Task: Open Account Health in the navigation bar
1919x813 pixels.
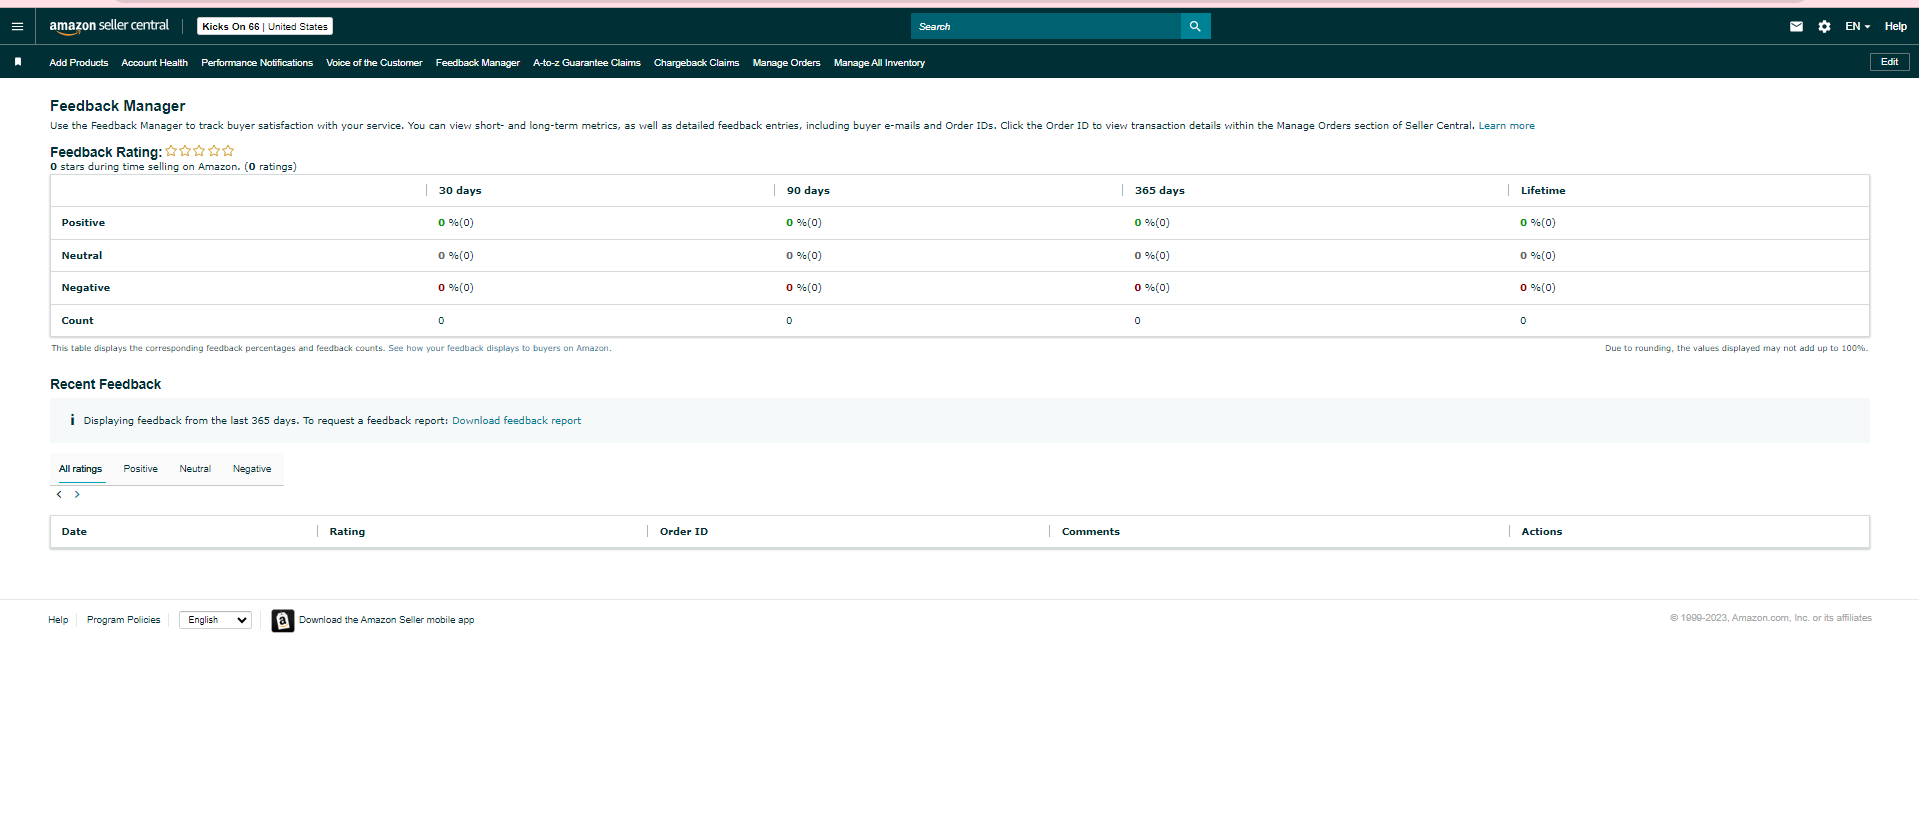Action: (154, 63)
